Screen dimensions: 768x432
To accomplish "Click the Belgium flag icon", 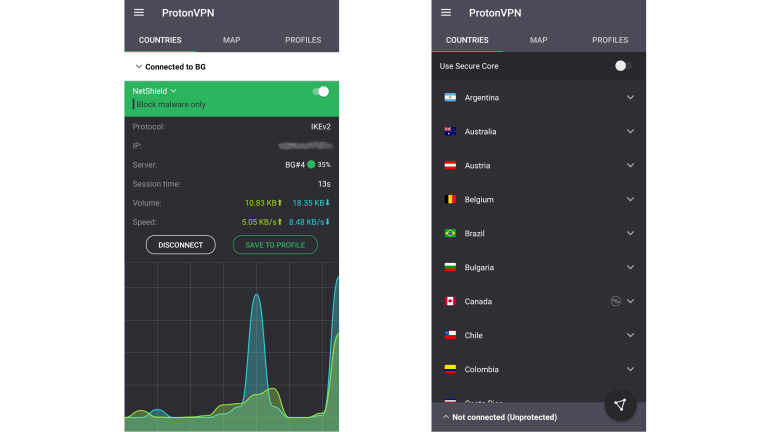I will coord(450,199).
